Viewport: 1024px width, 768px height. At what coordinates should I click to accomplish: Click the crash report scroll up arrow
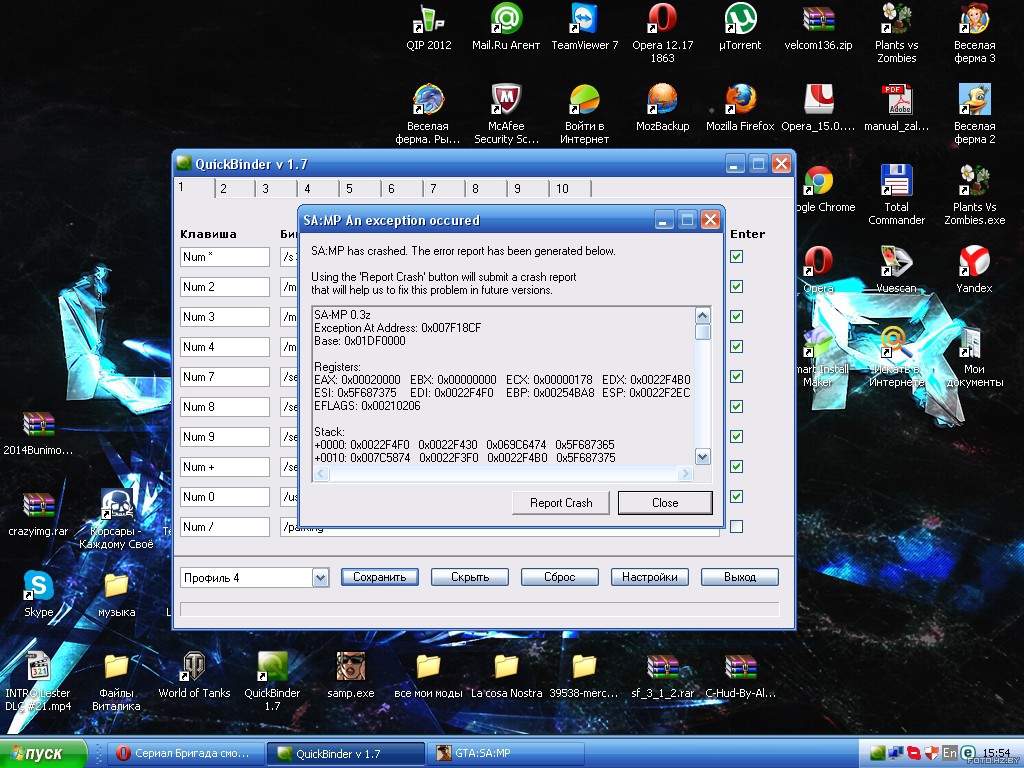[703, 316]
